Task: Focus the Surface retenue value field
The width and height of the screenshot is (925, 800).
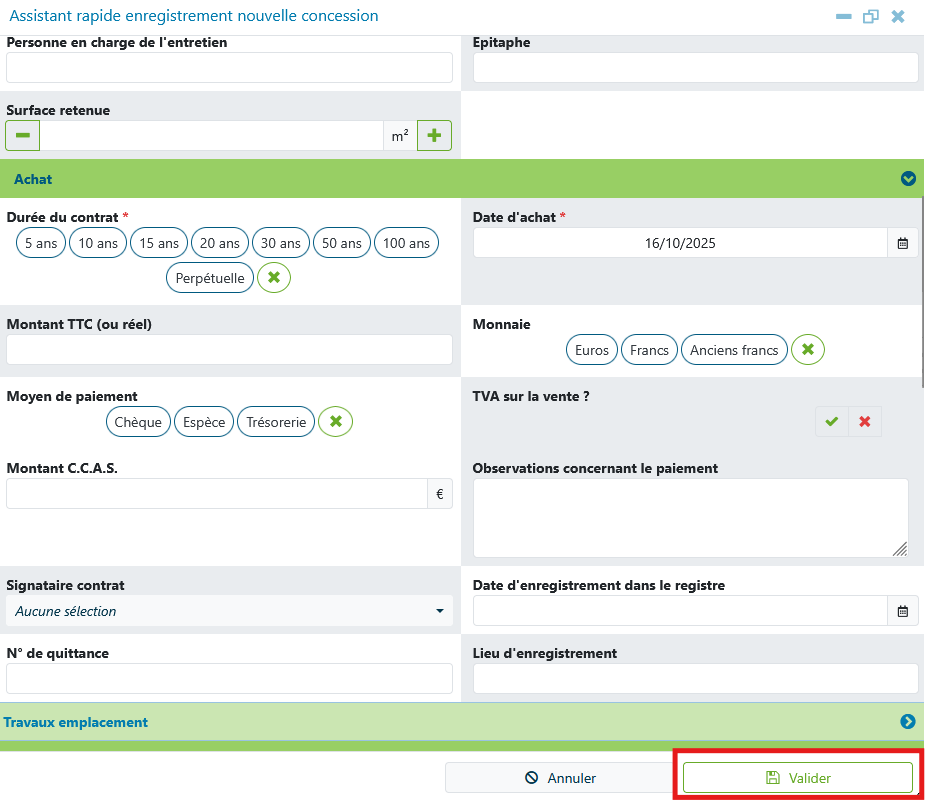Action: click(x=211, y=135)
